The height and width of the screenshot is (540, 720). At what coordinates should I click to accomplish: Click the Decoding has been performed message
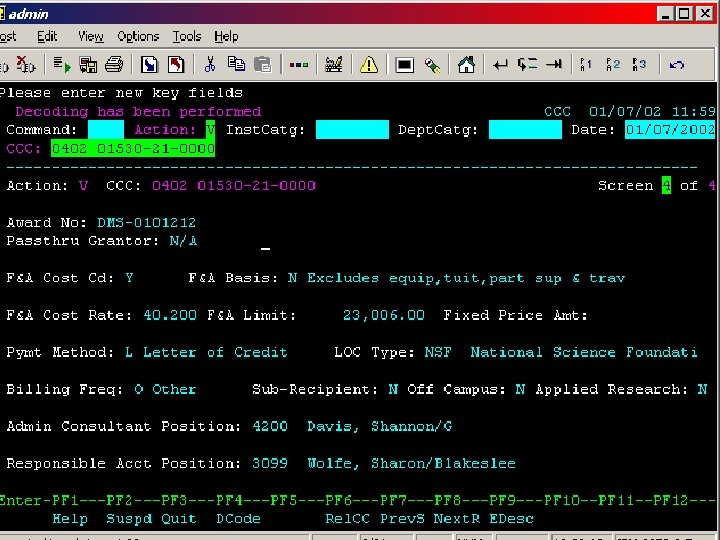[138, 112]
